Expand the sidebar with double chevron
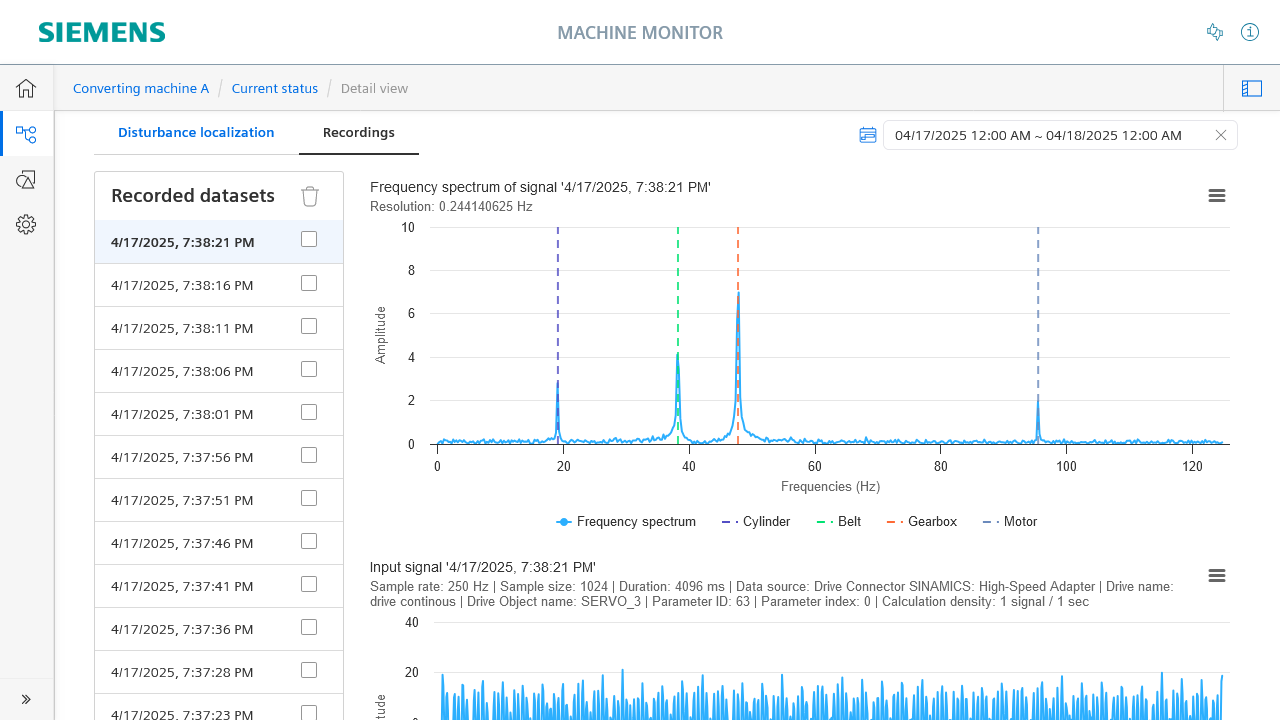Screen dimensions: 1280x720 point(26,699)
